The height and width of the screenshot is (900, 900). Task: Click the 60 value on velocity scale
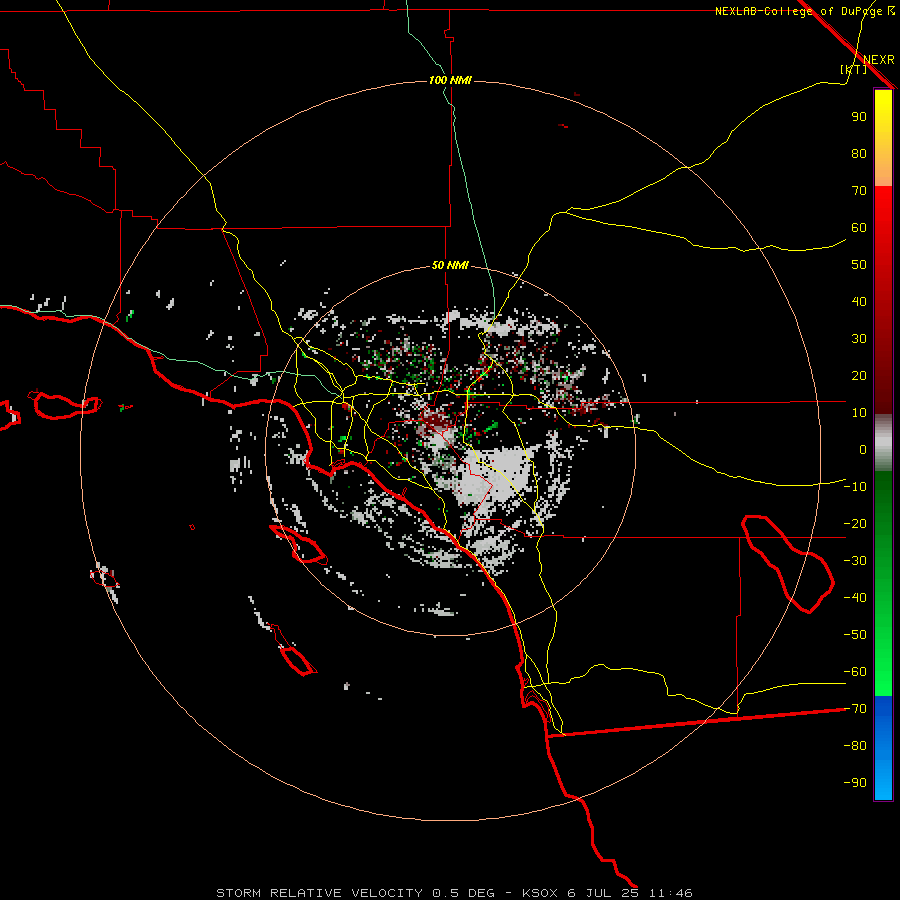tap(859, 227)
